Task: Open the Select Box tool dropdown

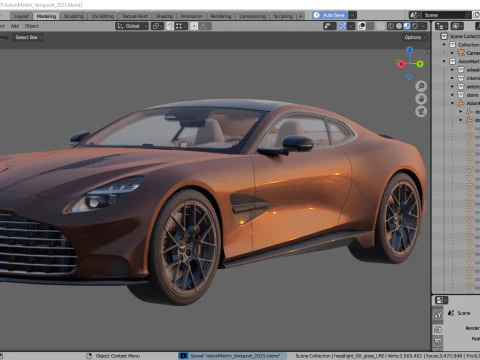Action: (28, 37)
